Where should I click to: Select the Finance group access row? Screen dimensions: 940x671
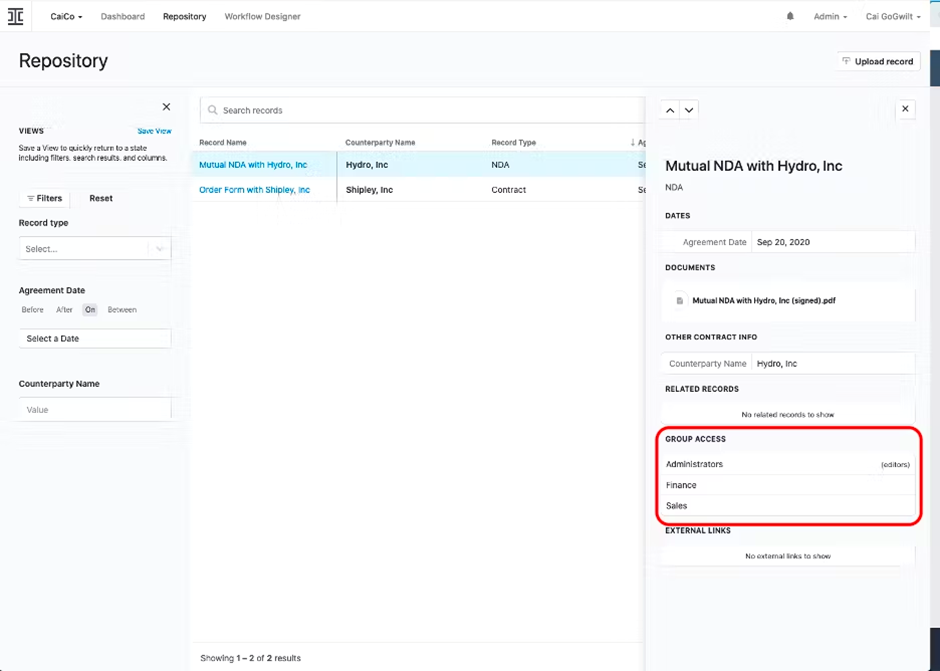click(x=788, y=485)
